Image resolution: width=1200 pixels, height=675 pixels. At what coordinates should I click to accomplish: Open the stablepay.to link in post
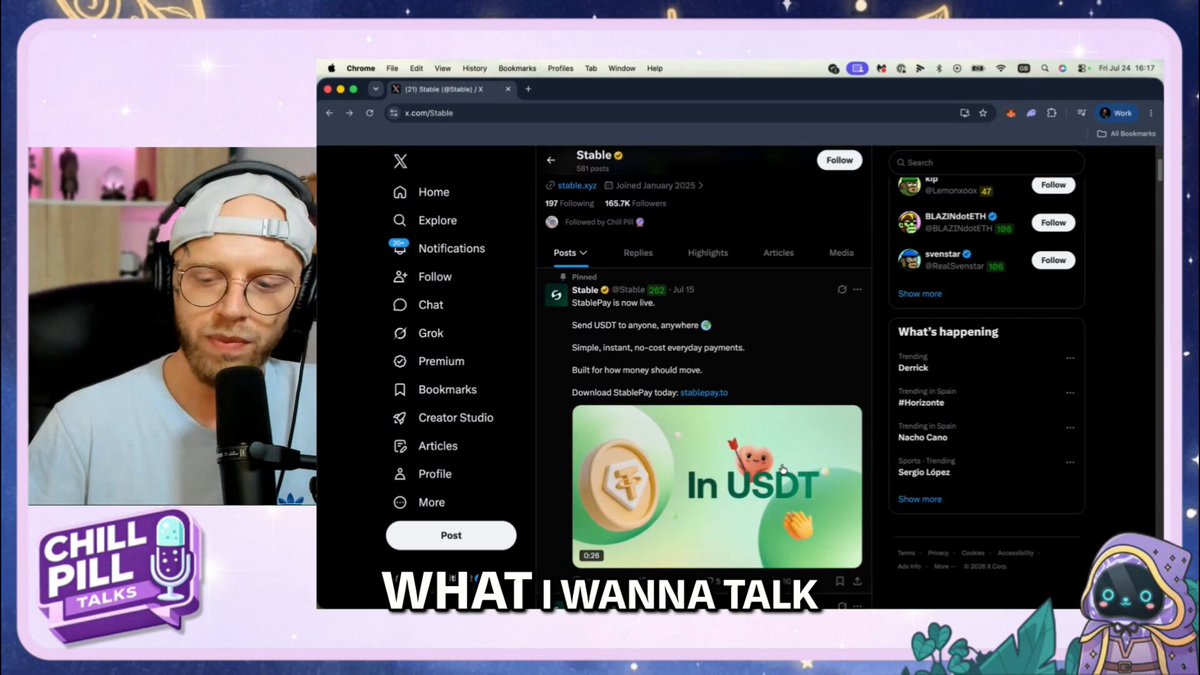704,392
